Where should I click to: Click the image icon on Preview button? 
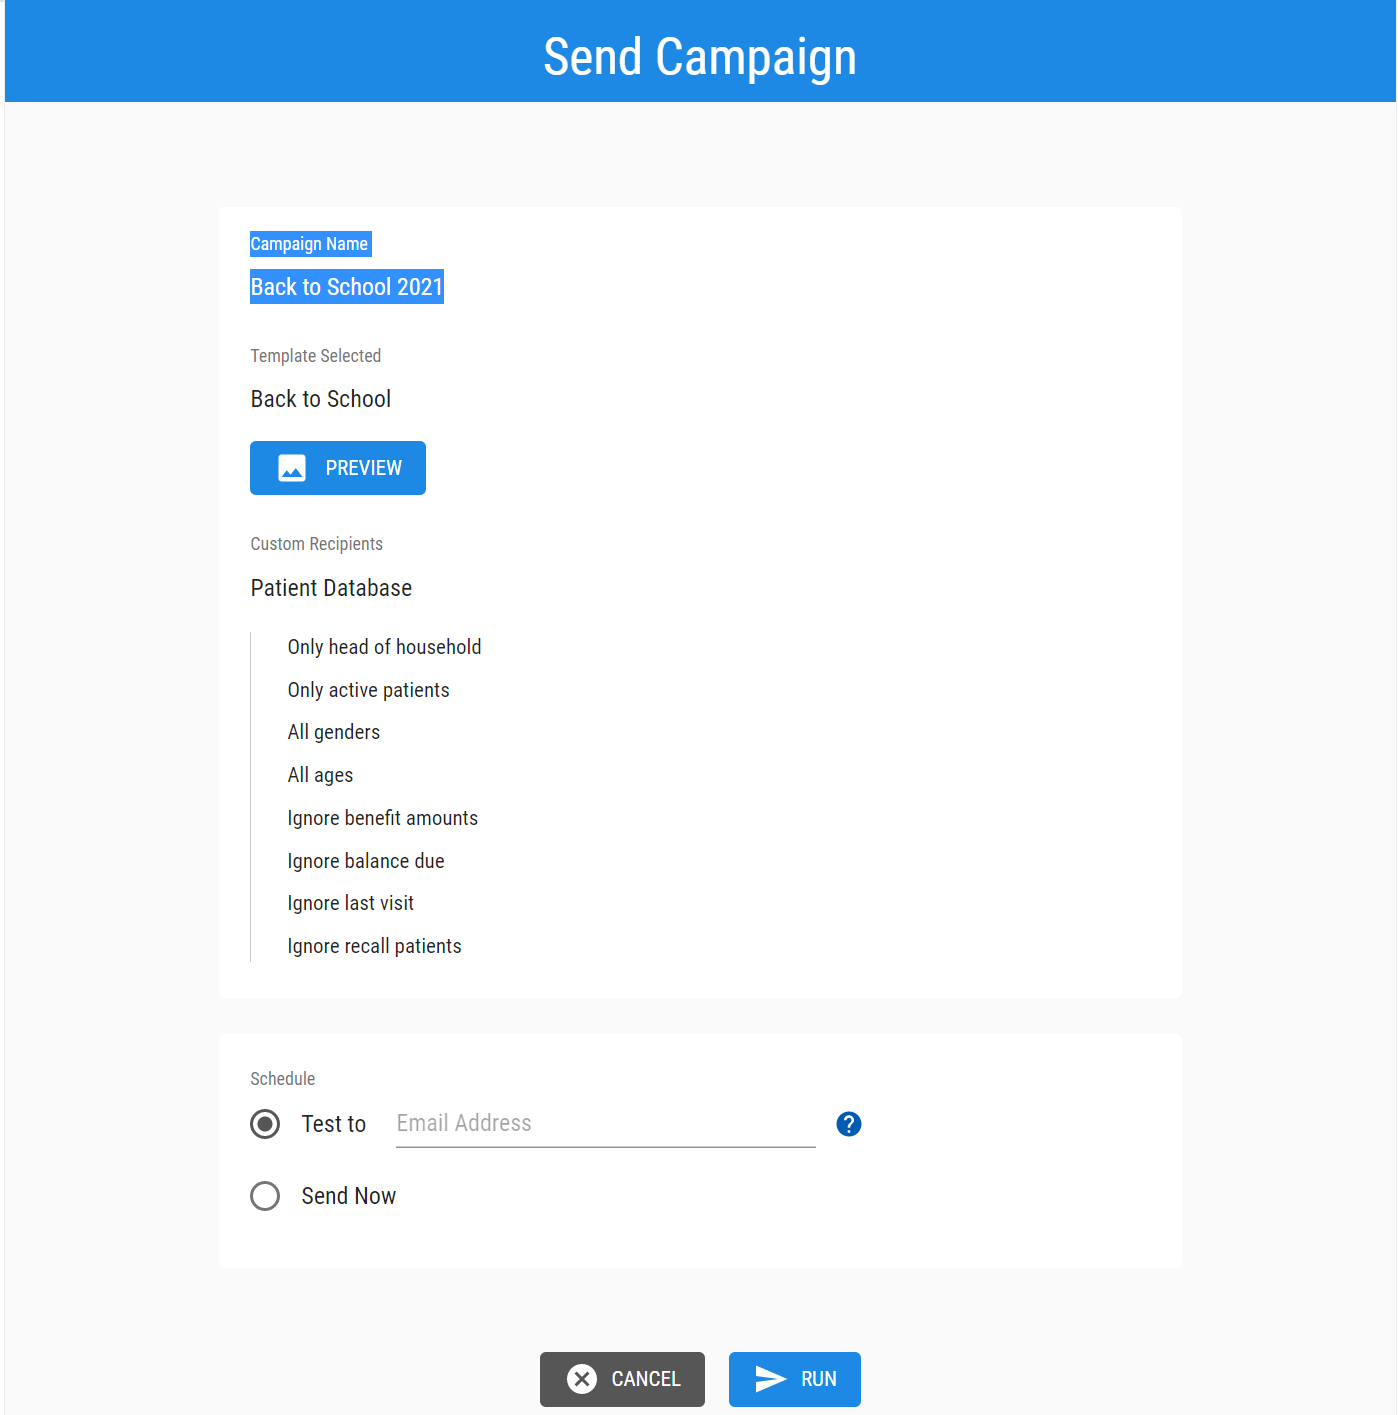[292, 468]
